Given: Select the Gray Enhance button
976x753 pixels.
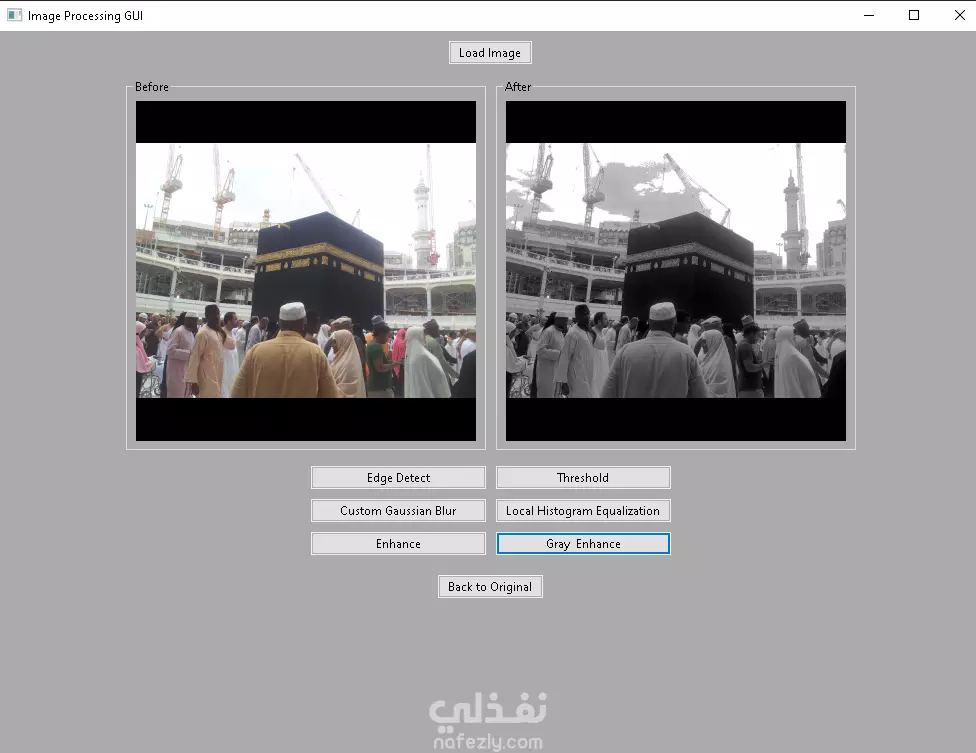Looking at the screenshot, I should coord(583,543).
